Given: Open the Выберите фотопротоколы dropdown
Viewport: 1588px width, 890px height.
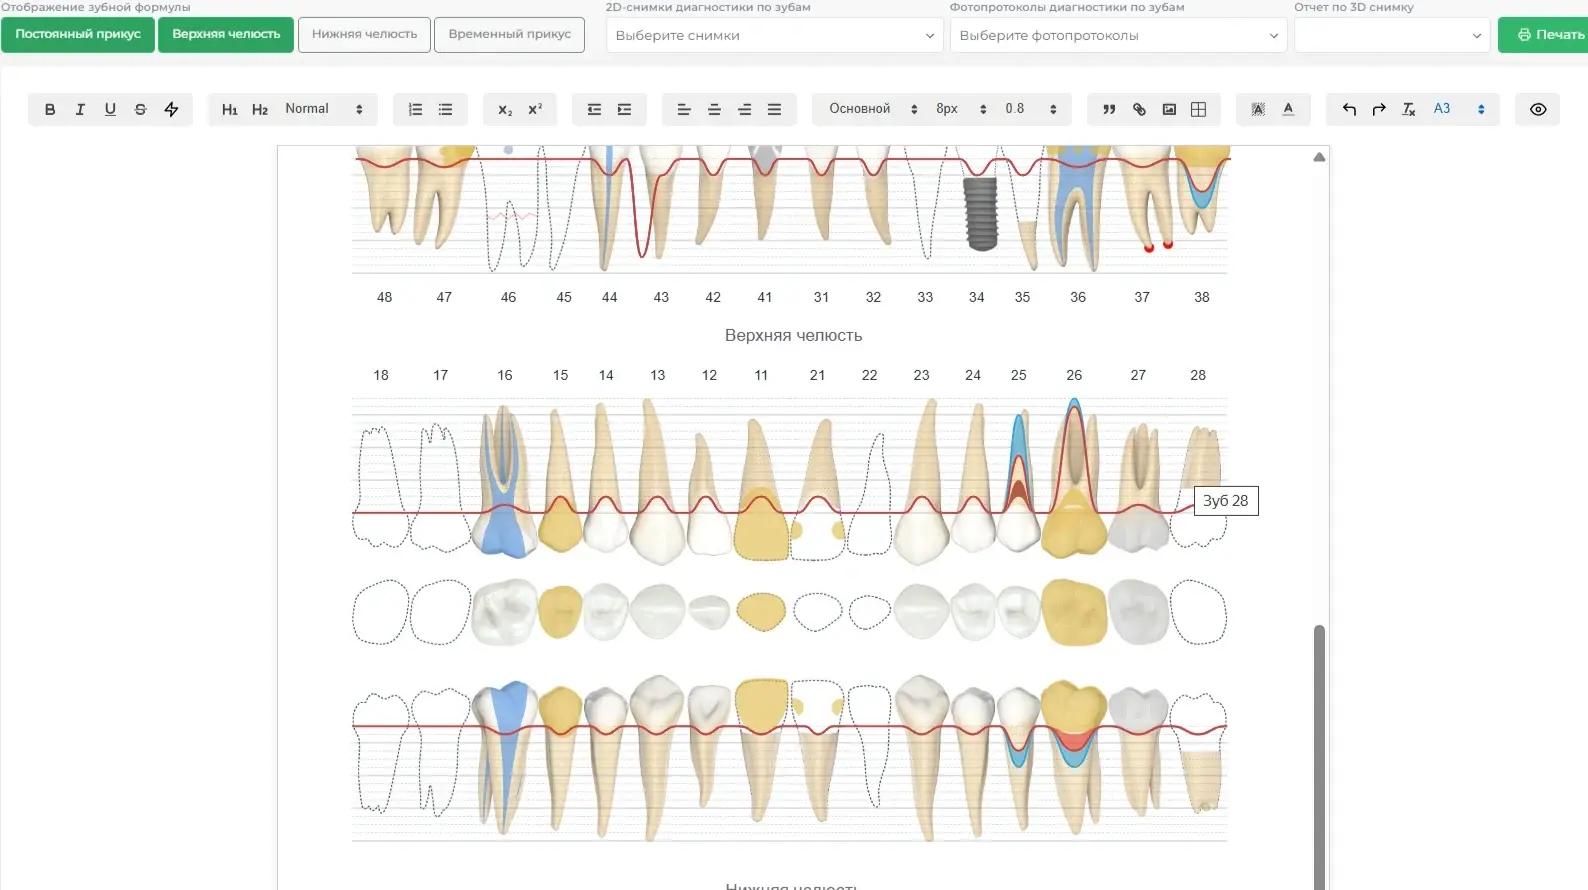Looking at the screenshot, I should tap(1119, 35).
